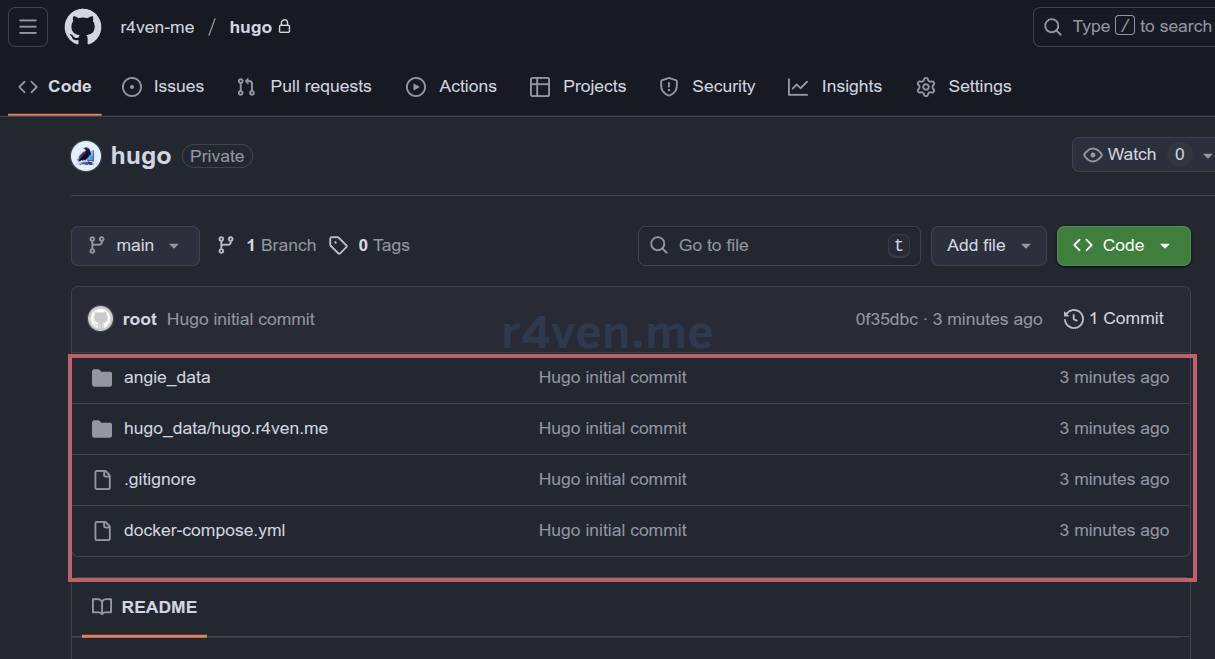Expand the Add file dropdown
This screenshot has width=1215, height=659.
pyautogui.click(x=988, y=246)
